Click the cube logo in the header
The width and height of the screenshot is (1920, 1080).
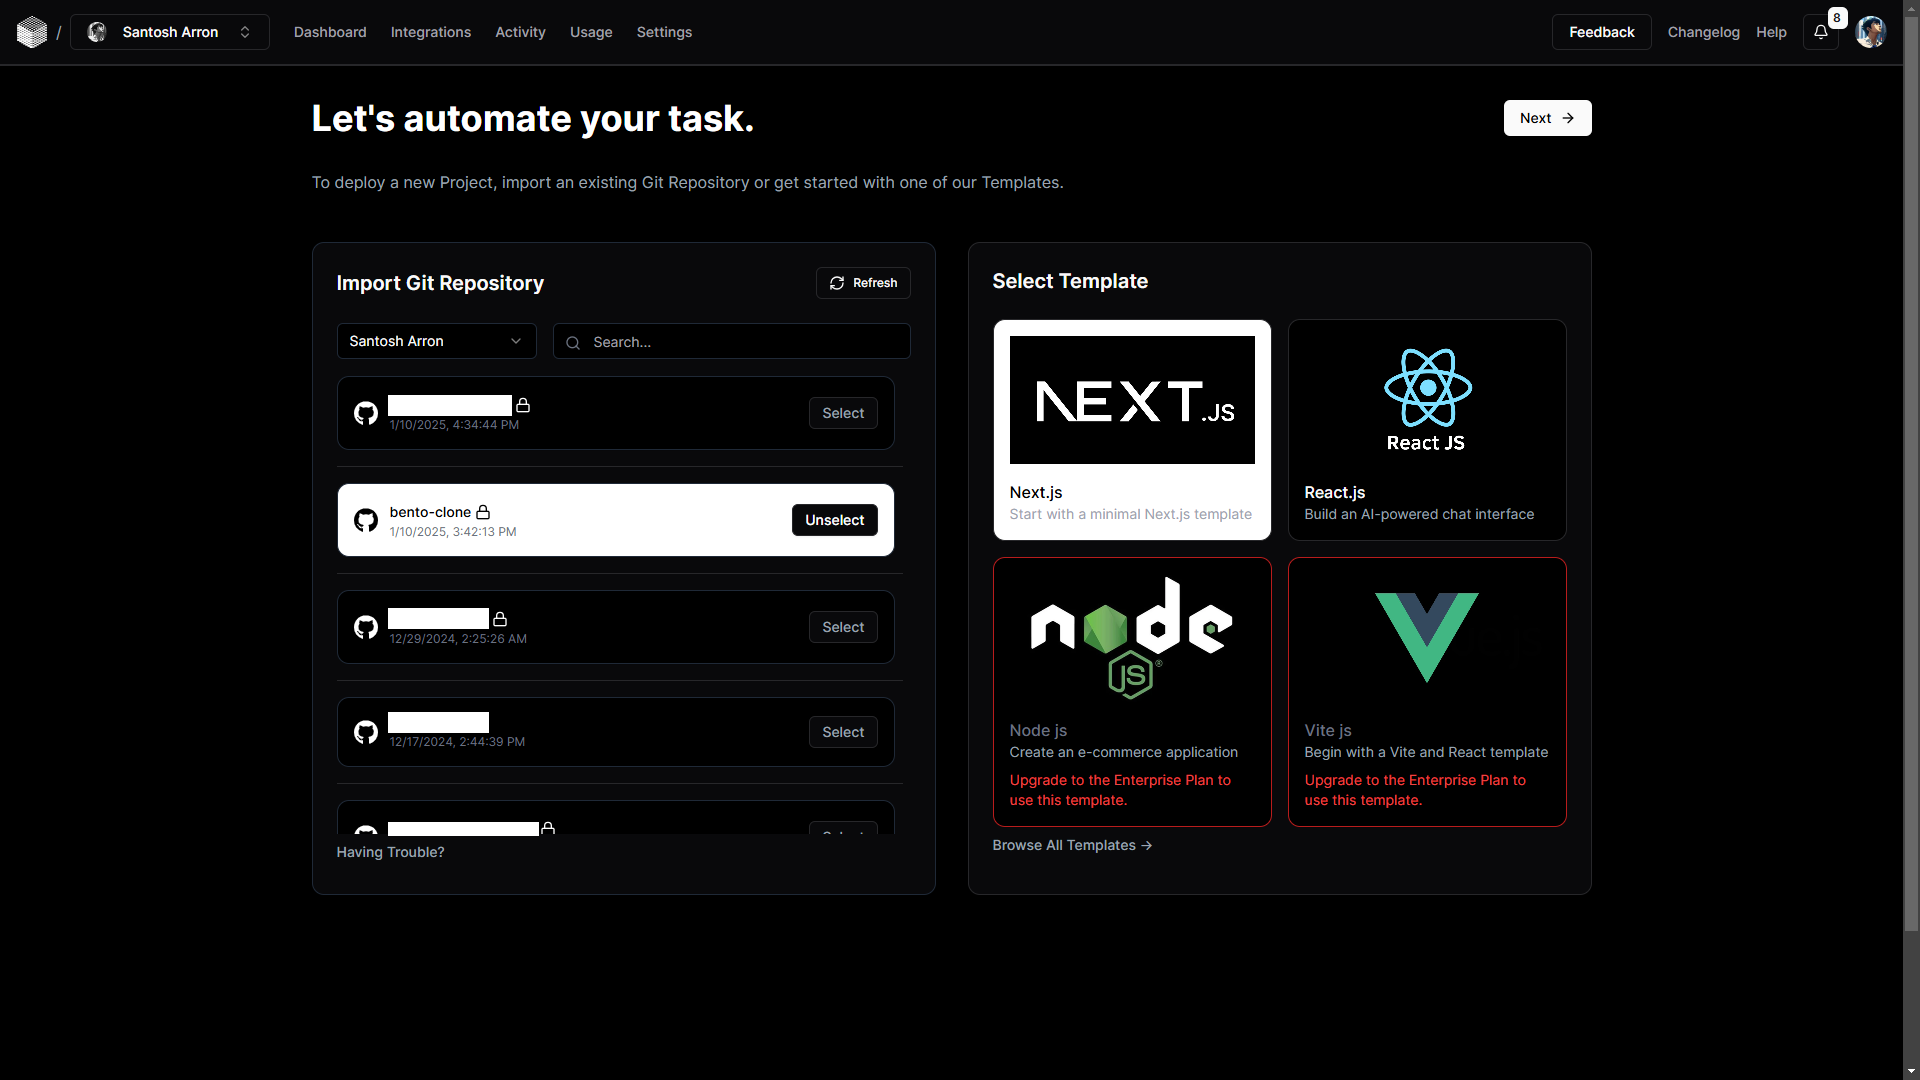[x=32, y=32]
